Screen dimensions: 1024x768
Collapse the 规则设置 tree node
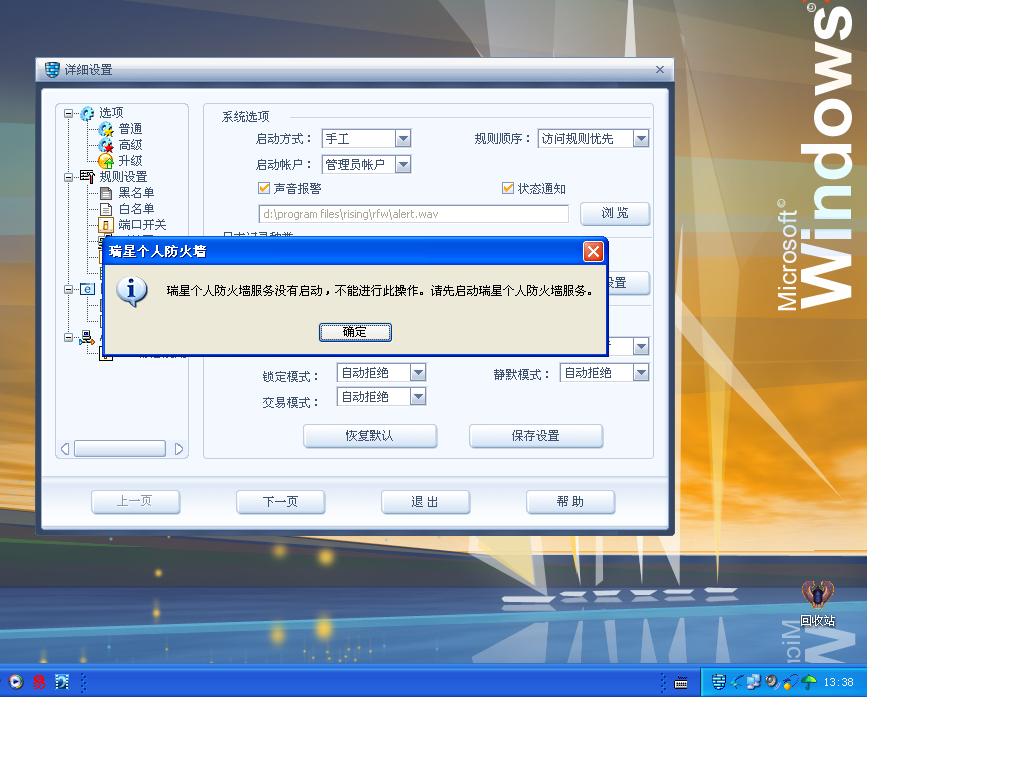pyautogui.click(x=68, y=177)
